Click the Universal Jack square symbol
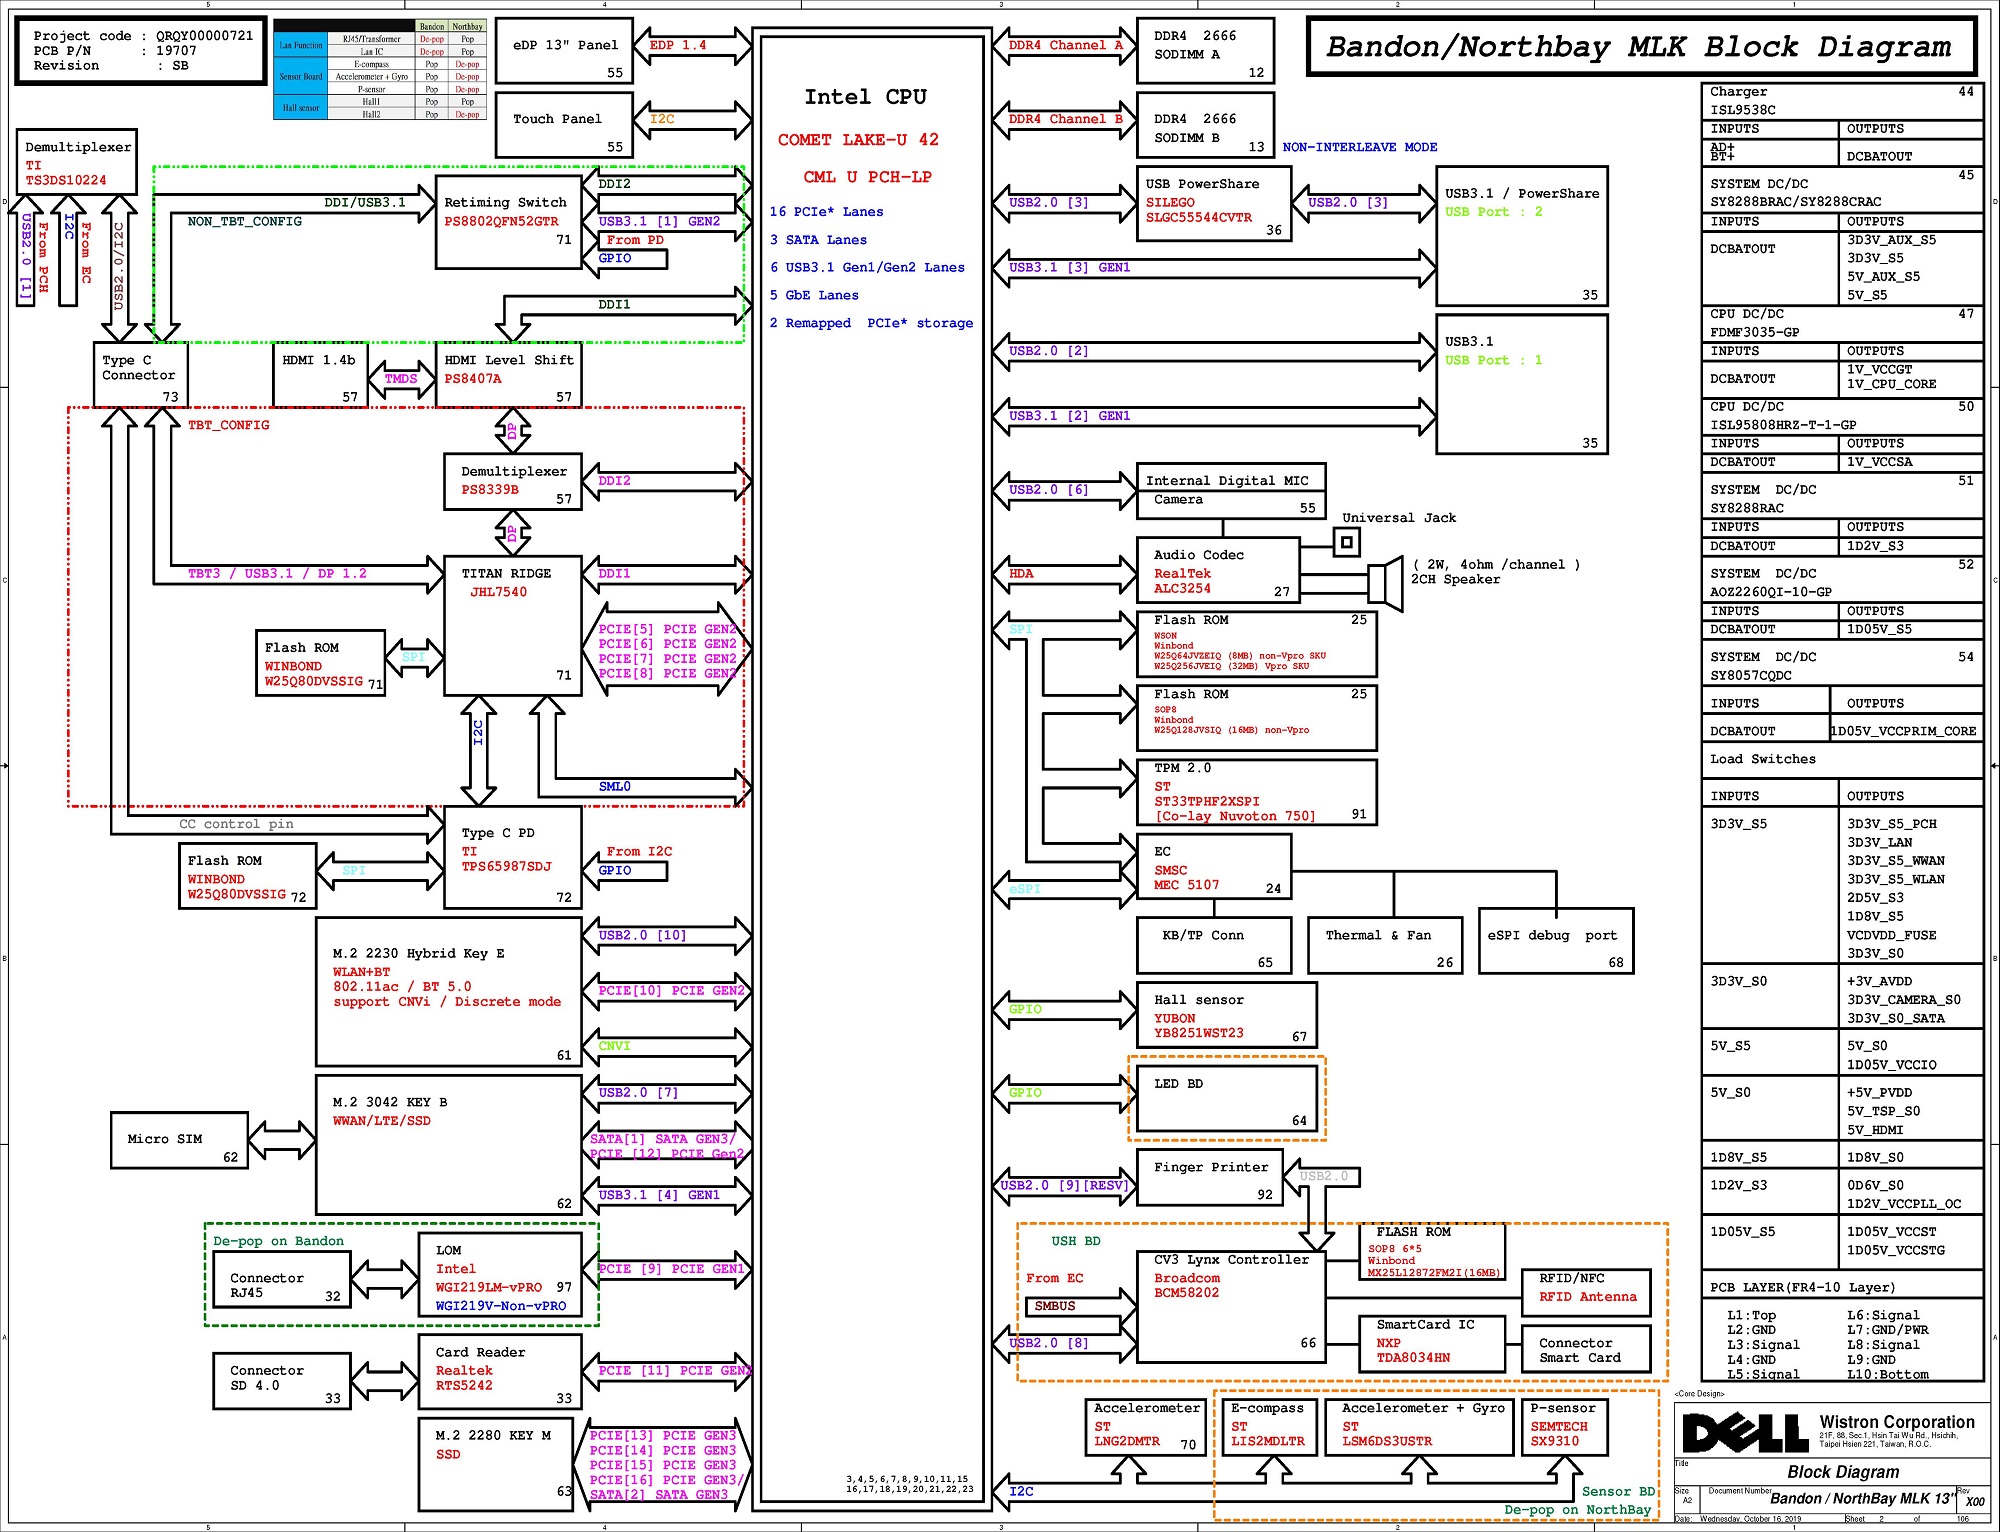The image size is (2000, 1532). point(1346,542)
